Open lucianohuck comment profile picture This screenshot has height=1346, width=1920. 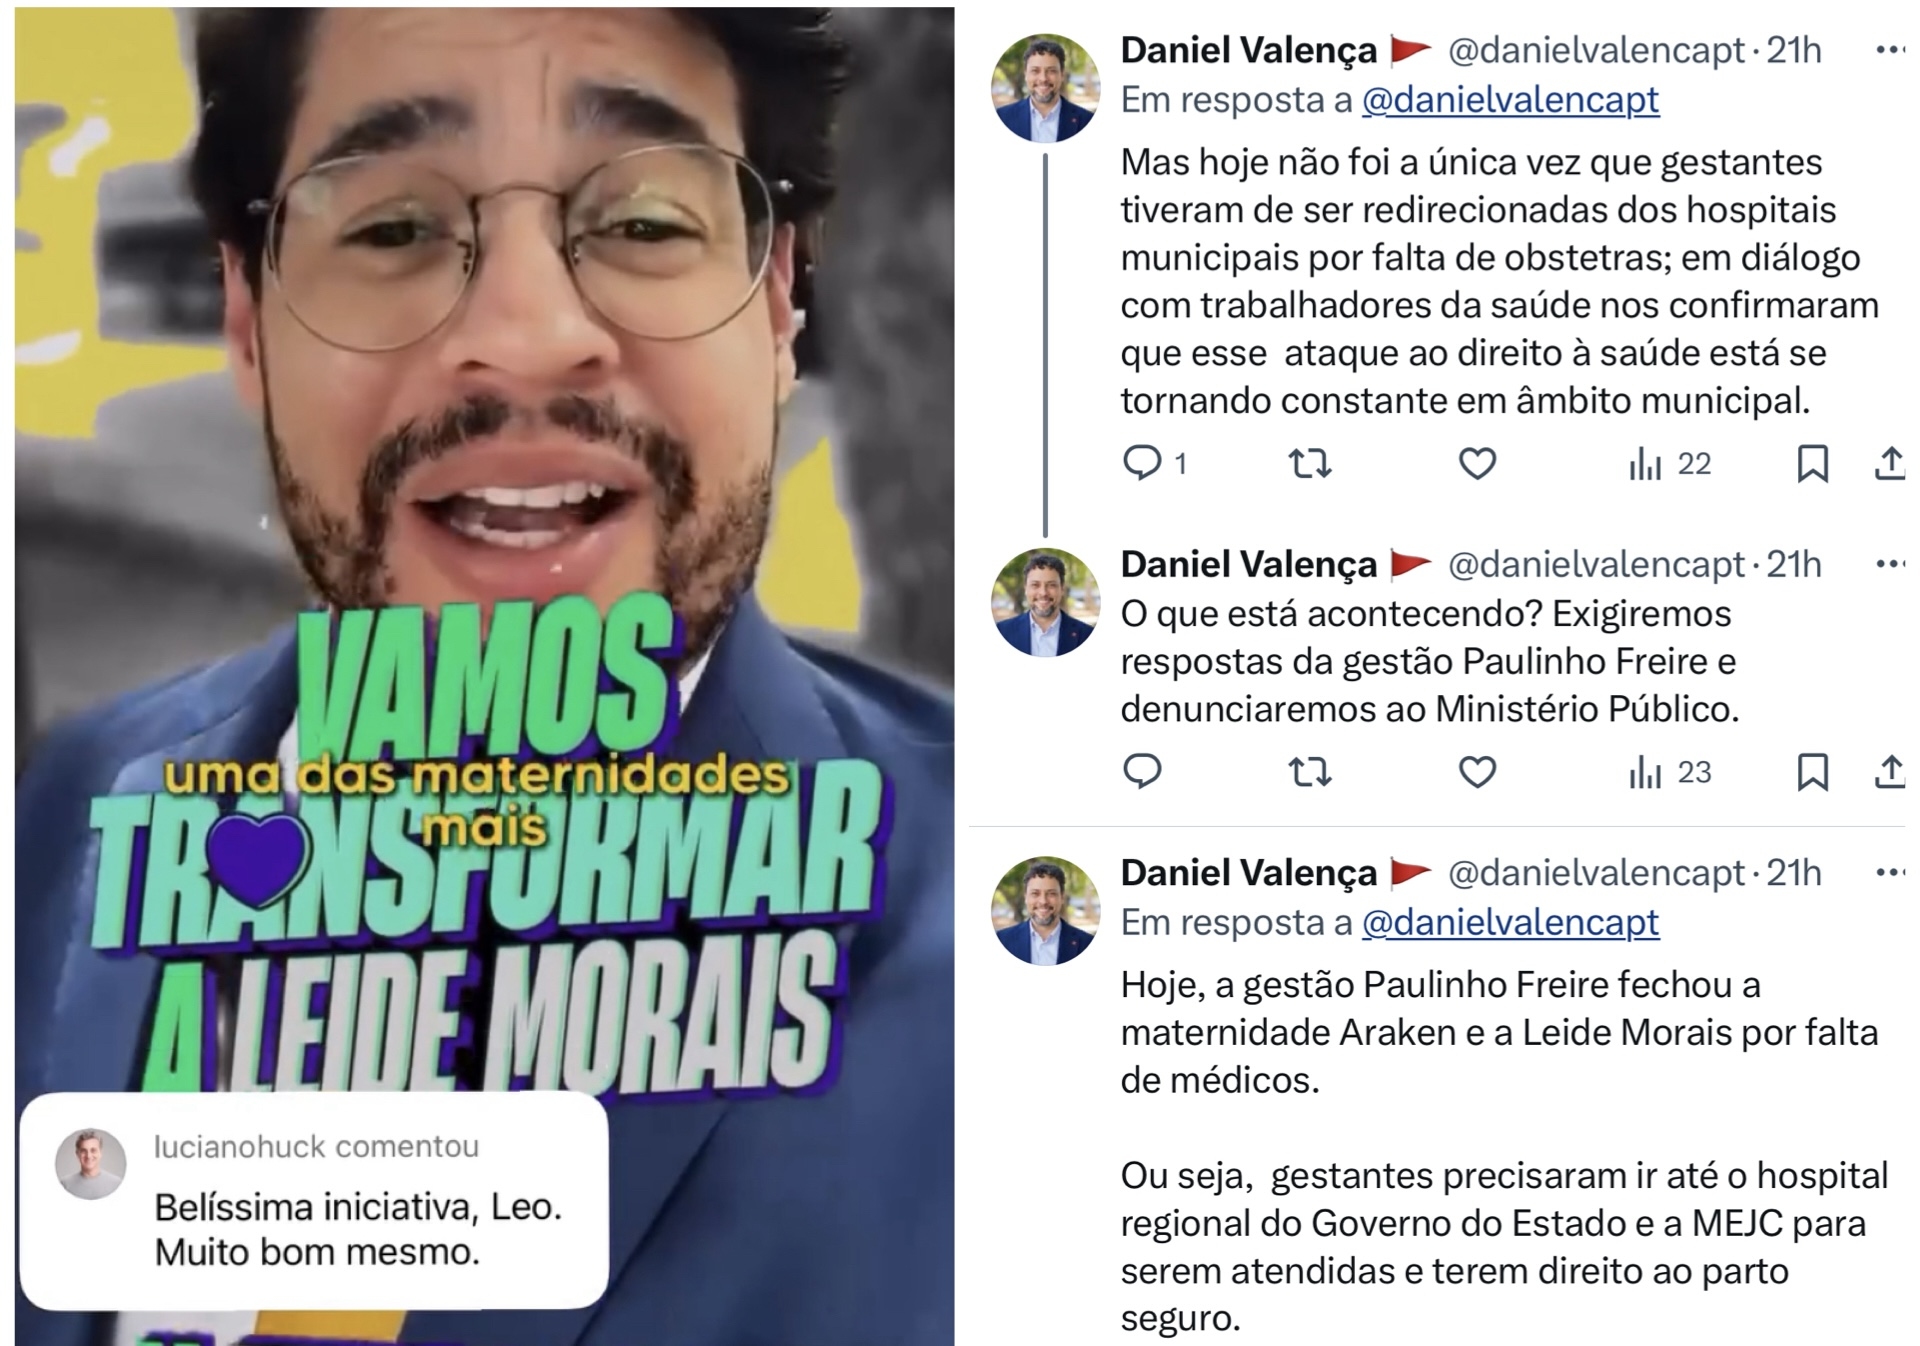pyautogui.click(x=91, y=1164)
